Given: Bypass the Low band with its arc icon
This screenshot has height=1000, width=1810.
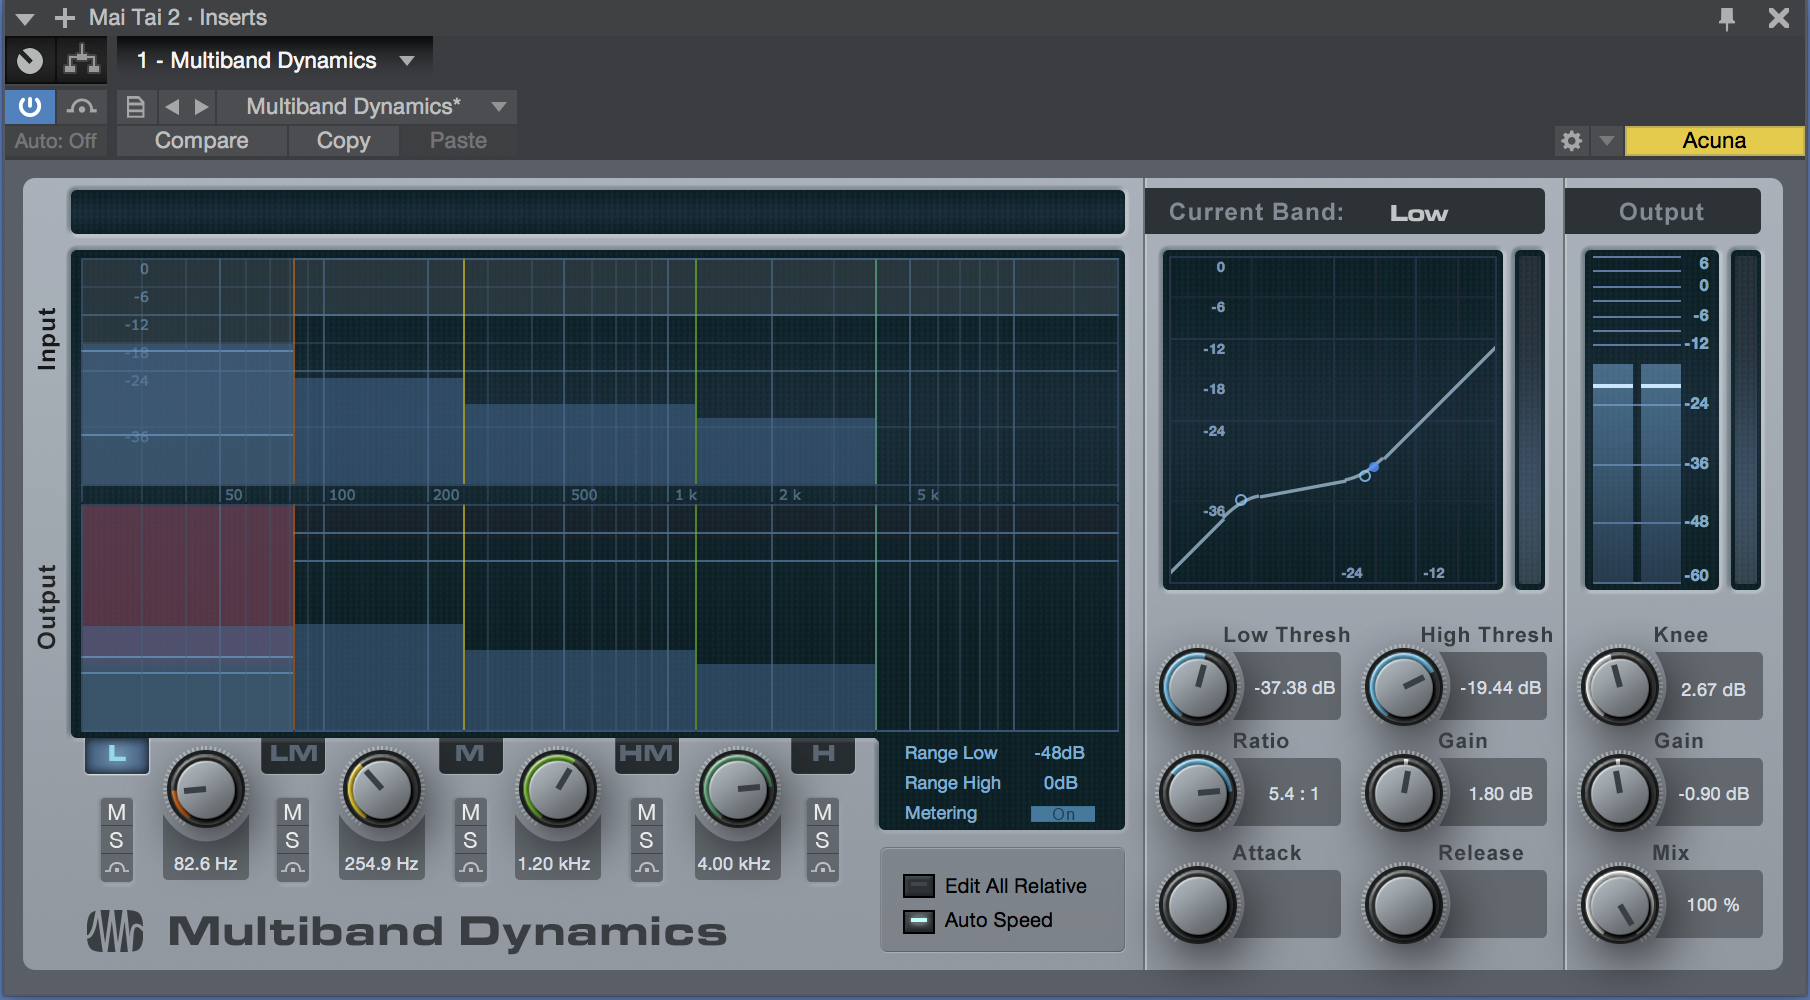Looking at the screenshot, I should click(117, 868).
